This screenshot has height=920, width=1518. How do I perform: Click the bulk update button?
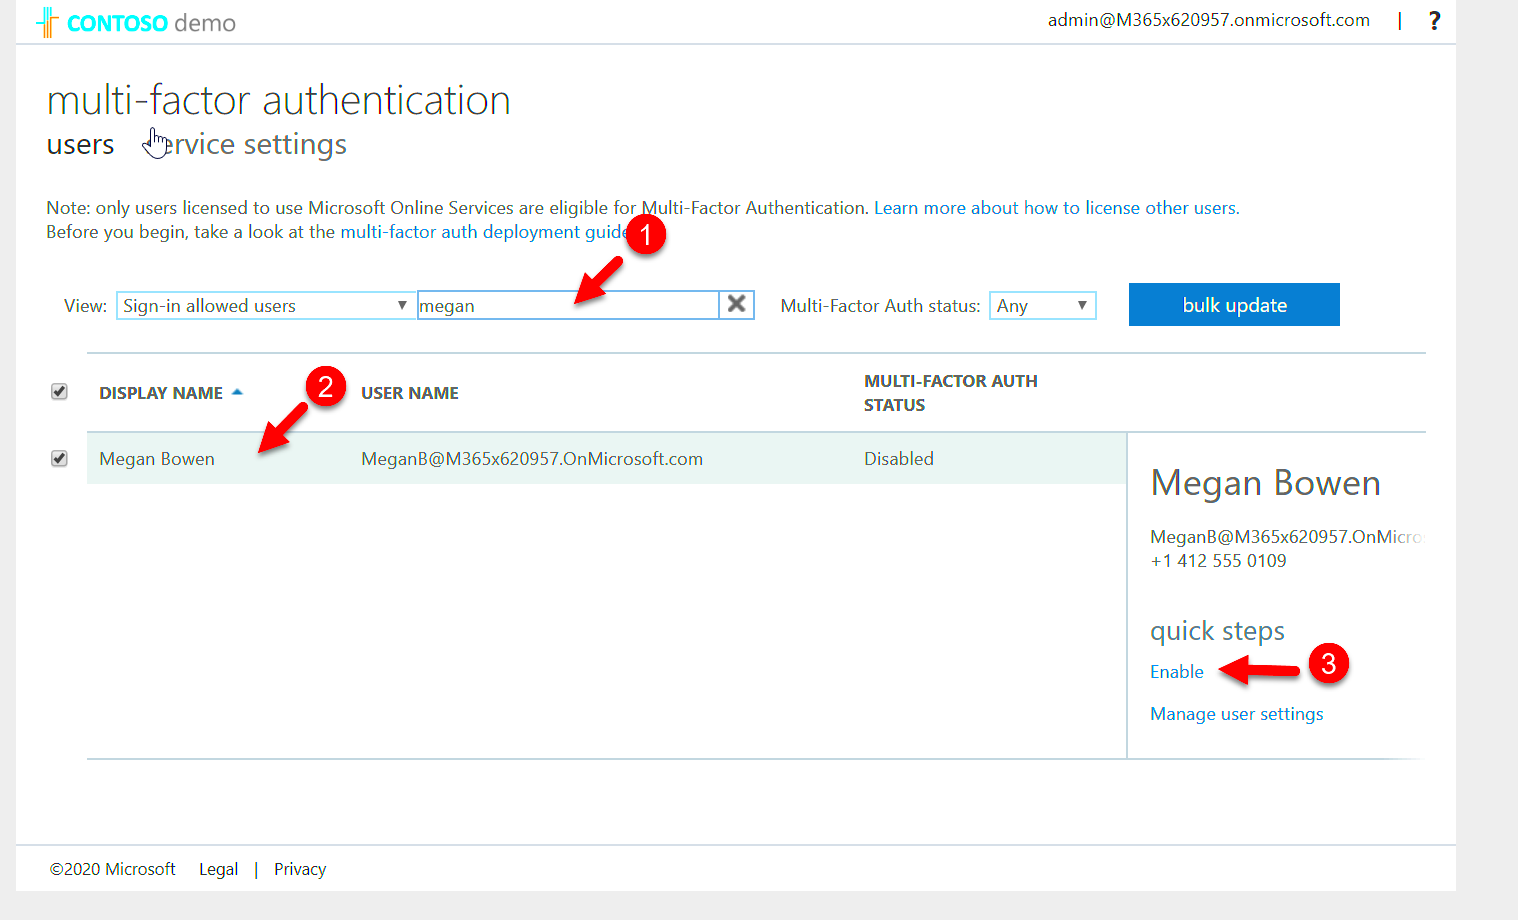point(1234,305)
